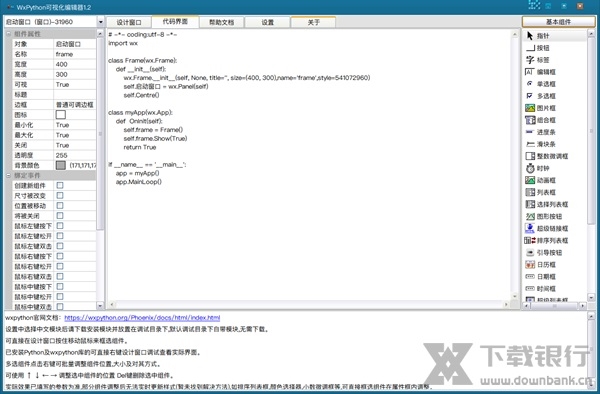Check the 位置被移动 event box
Viewport: 600px width, 394px height.
pos(60,206)
